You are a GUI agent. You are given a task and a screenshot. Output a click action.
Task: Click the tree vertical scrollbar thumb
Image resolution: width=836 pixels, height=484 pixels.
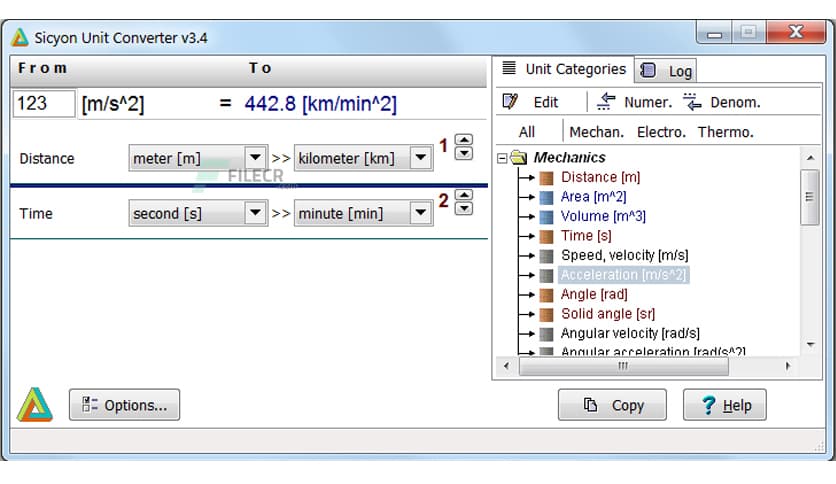810,197
